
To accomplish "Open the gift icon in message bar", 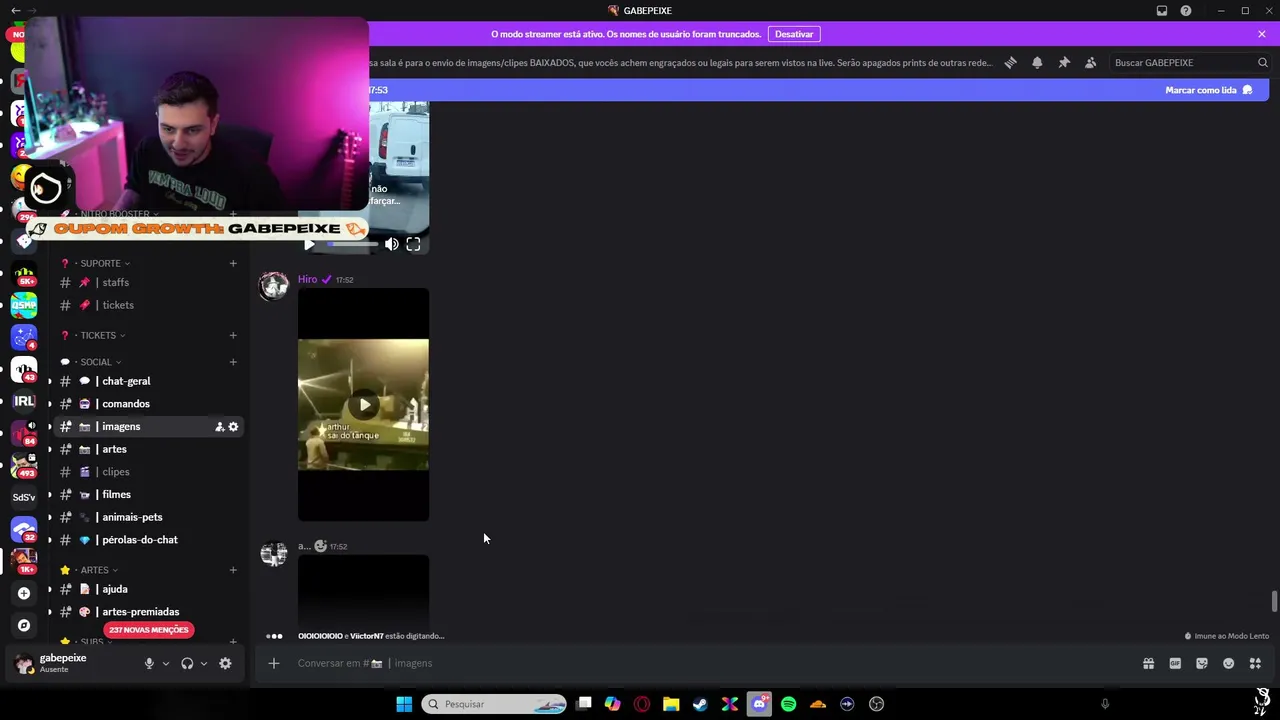I will click(x=1149, y=663).
